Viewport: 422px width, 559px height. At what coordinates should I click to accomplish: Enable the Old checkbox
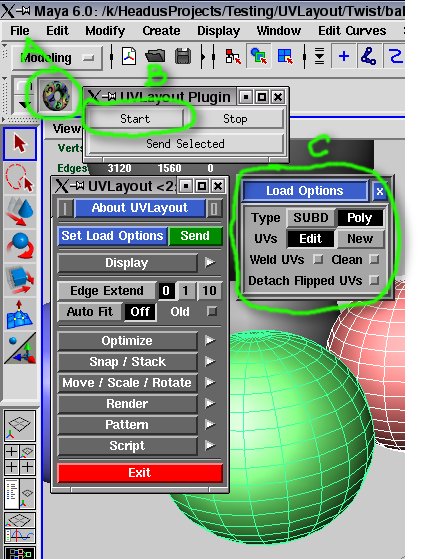click(x=212, y=312)
